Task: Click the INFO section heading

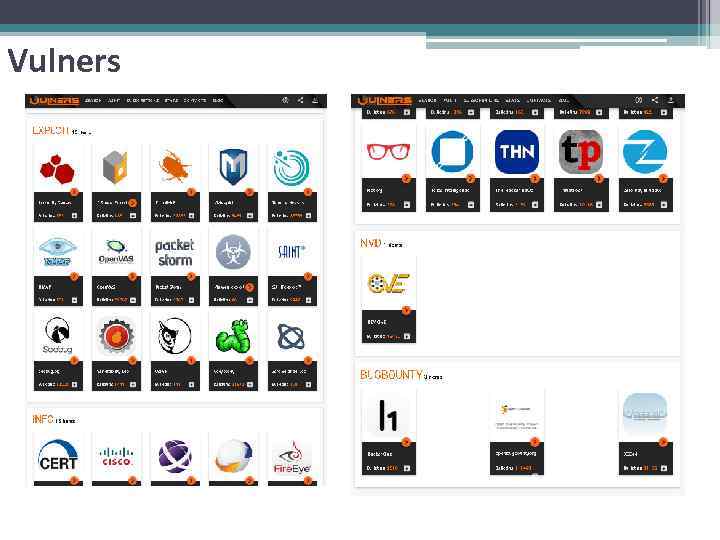Action: [x=43, y=419]
